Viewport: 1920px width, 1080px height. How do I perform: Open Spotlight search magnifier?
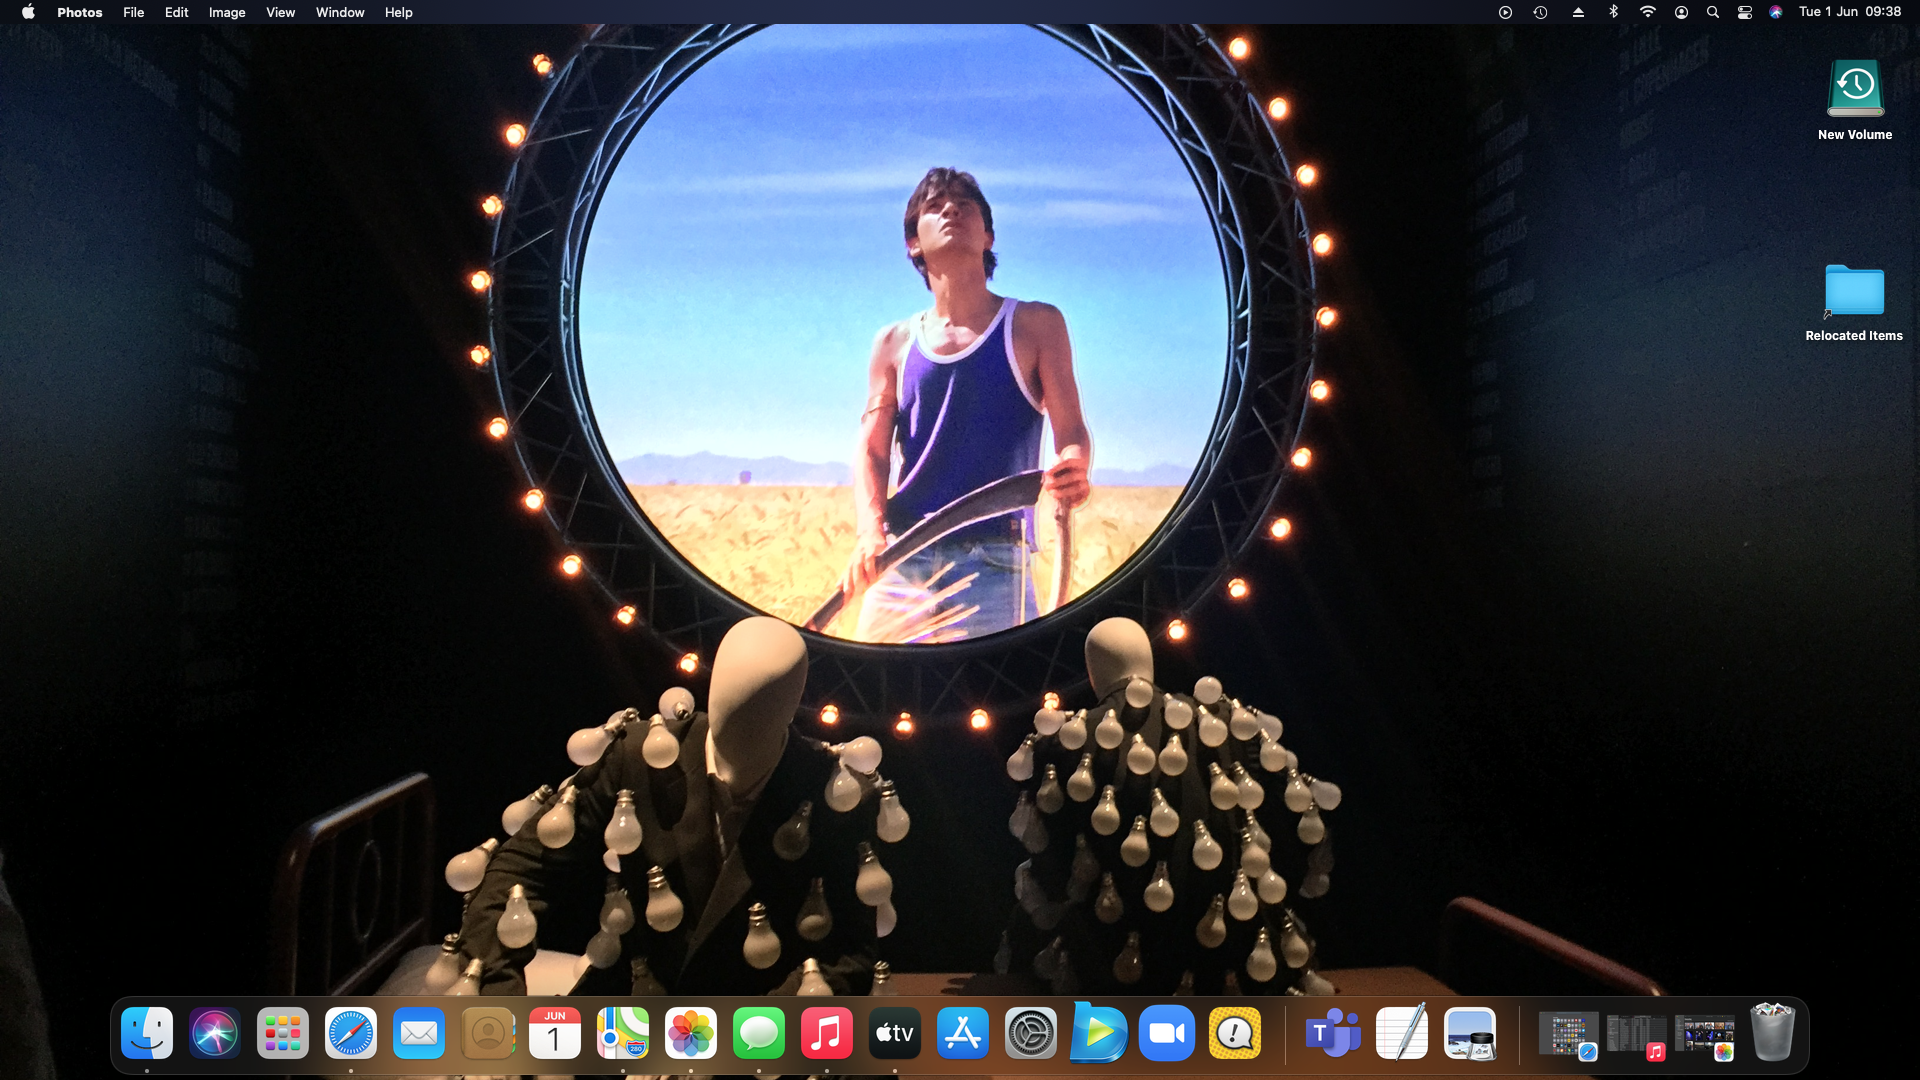point(1713,12)
